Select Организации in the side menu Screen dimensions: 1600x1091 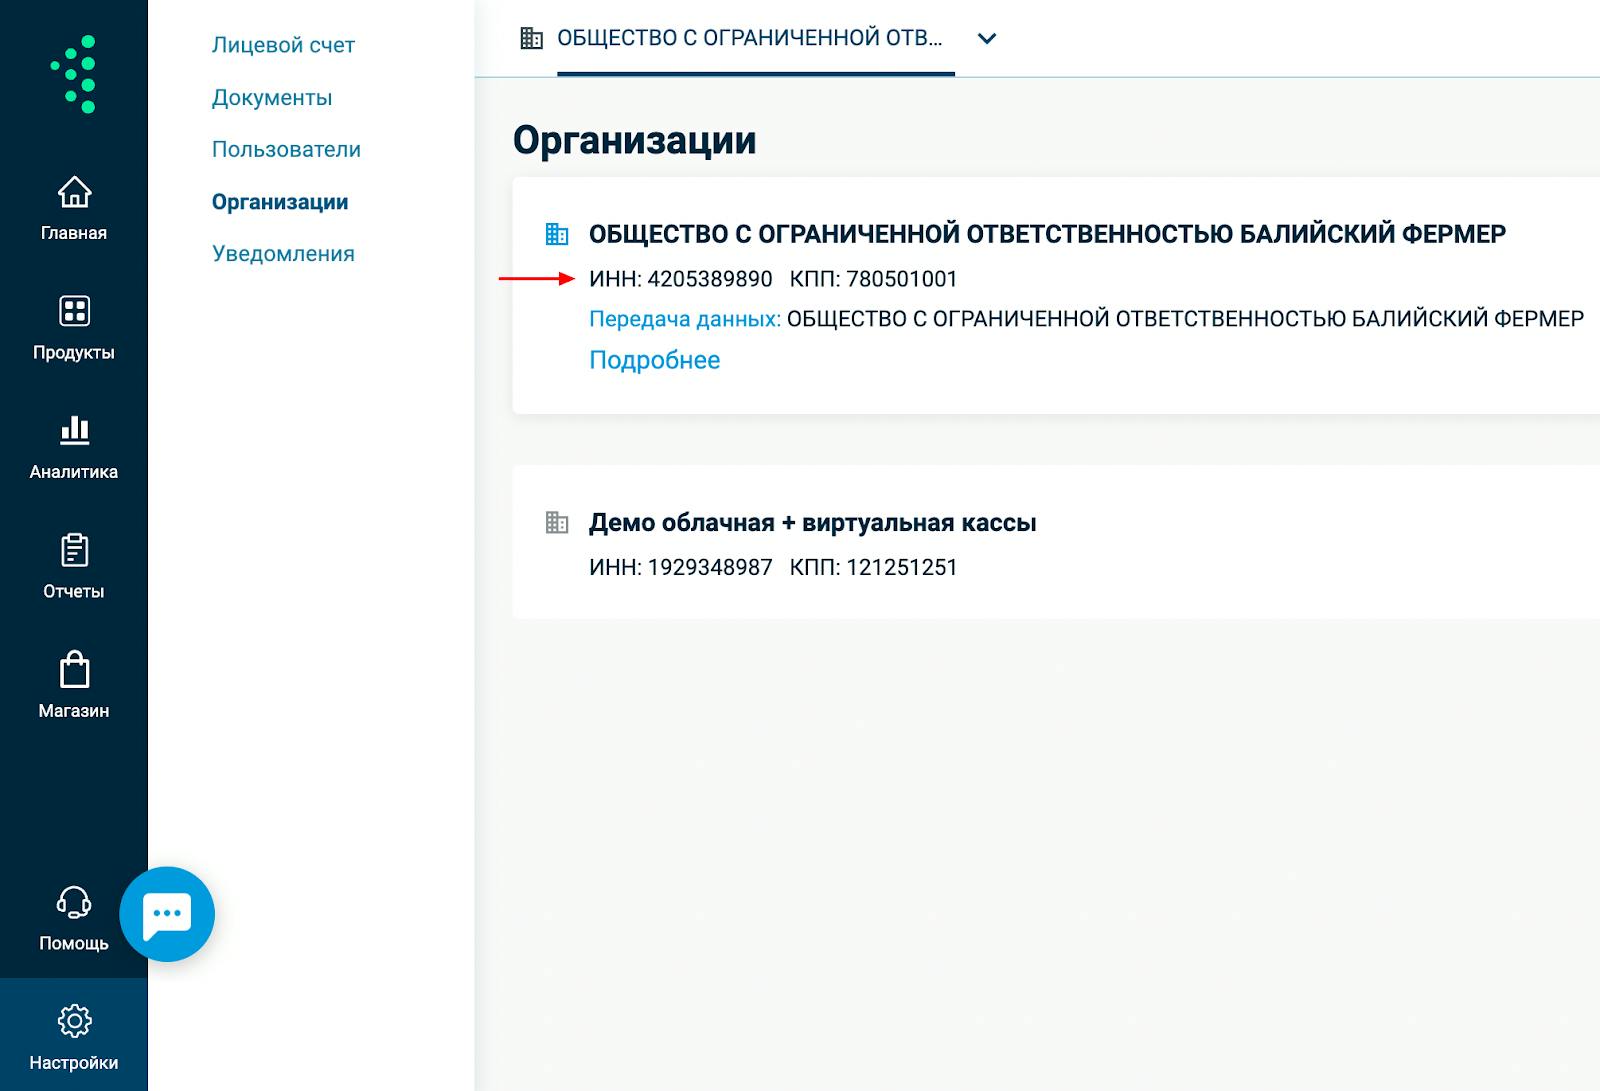tap(280, 202)
